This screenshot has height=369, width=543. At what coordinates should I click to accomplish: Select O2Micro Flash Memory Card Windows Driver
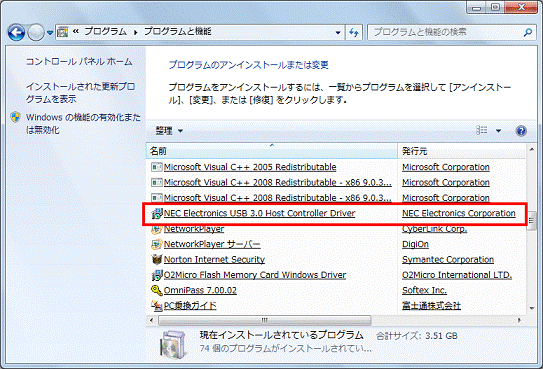[255, 275]
